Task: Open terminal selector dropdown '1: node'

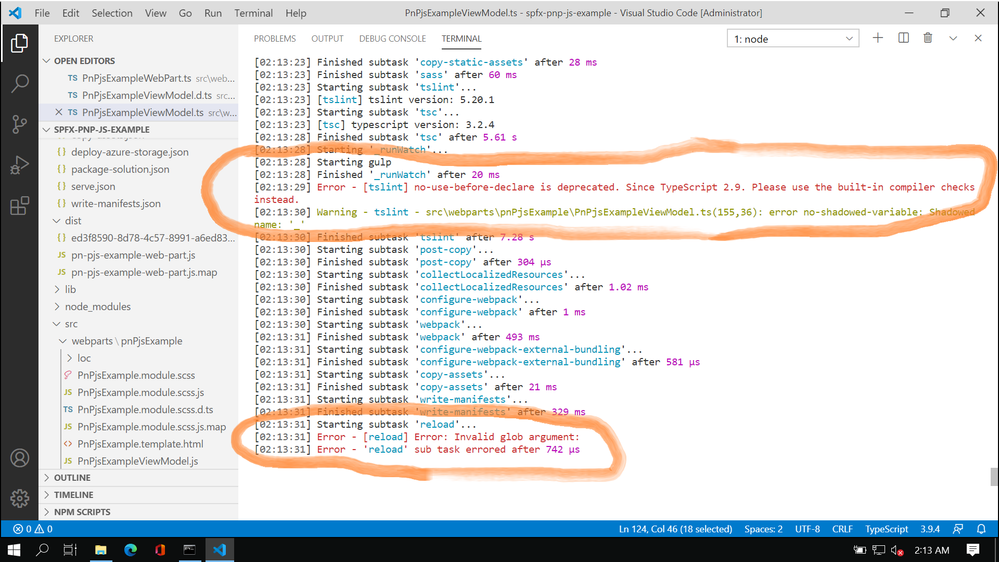Action: pos(793,39)
